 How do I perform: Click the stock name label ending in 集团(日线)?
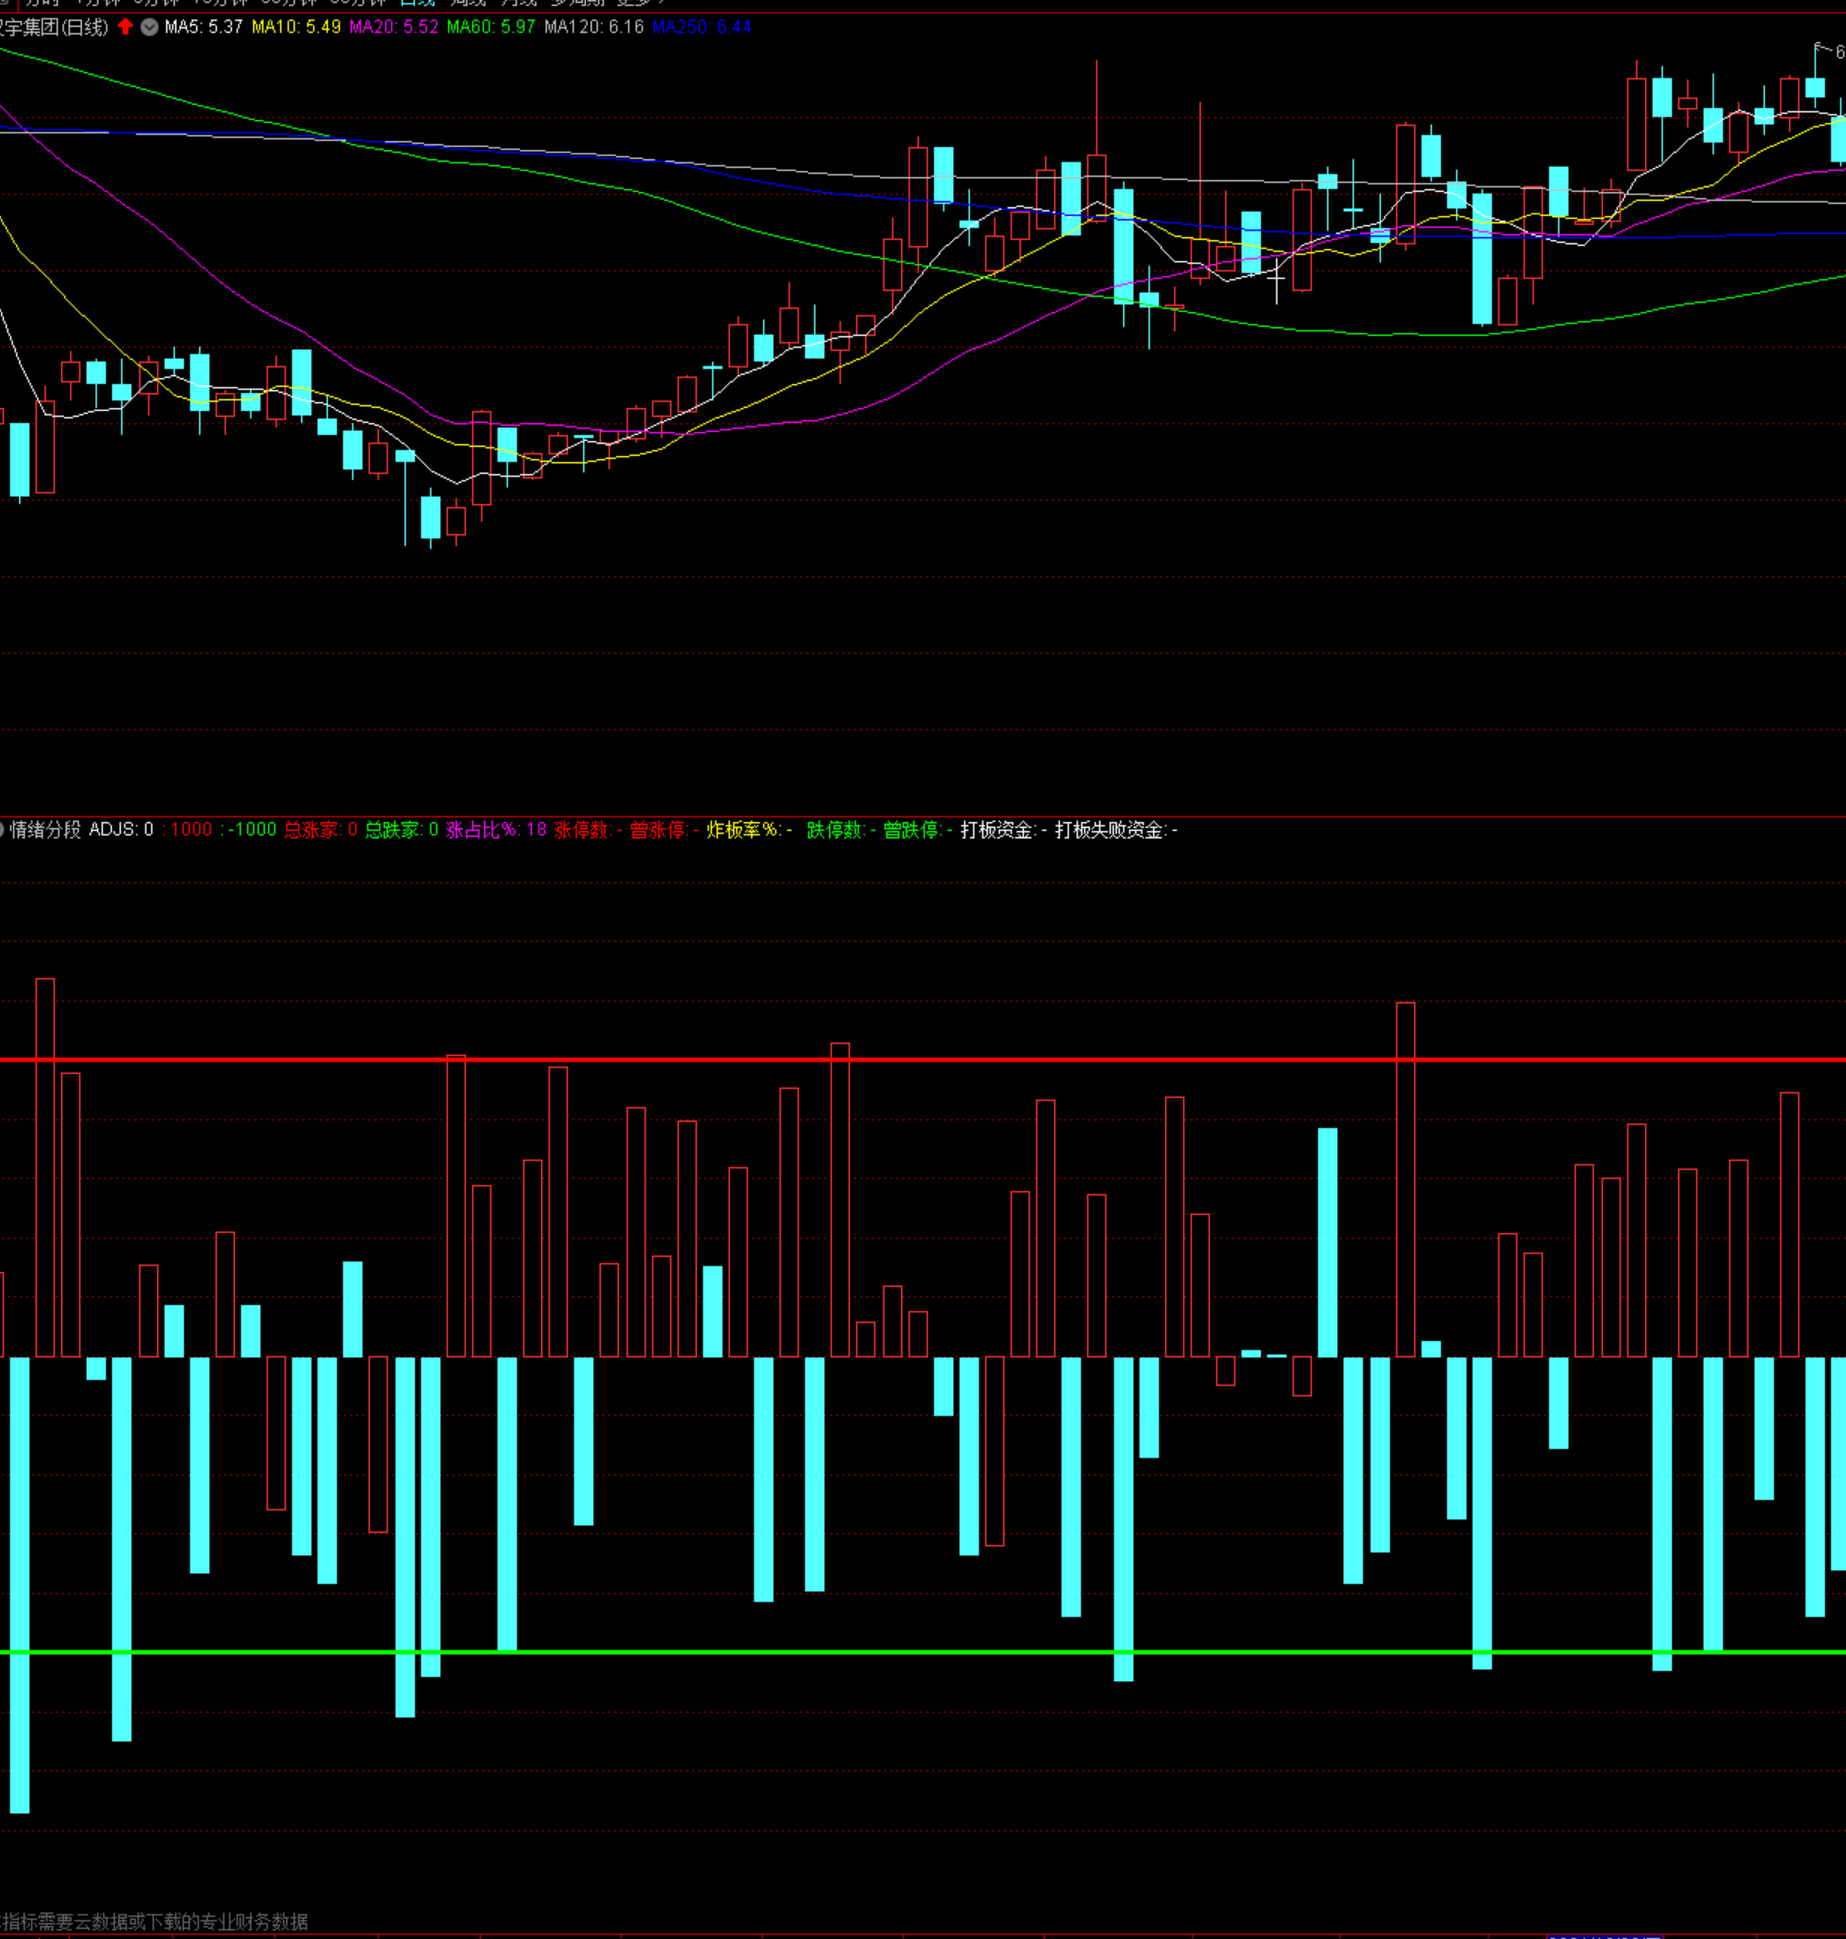click(x=54, y=27)
